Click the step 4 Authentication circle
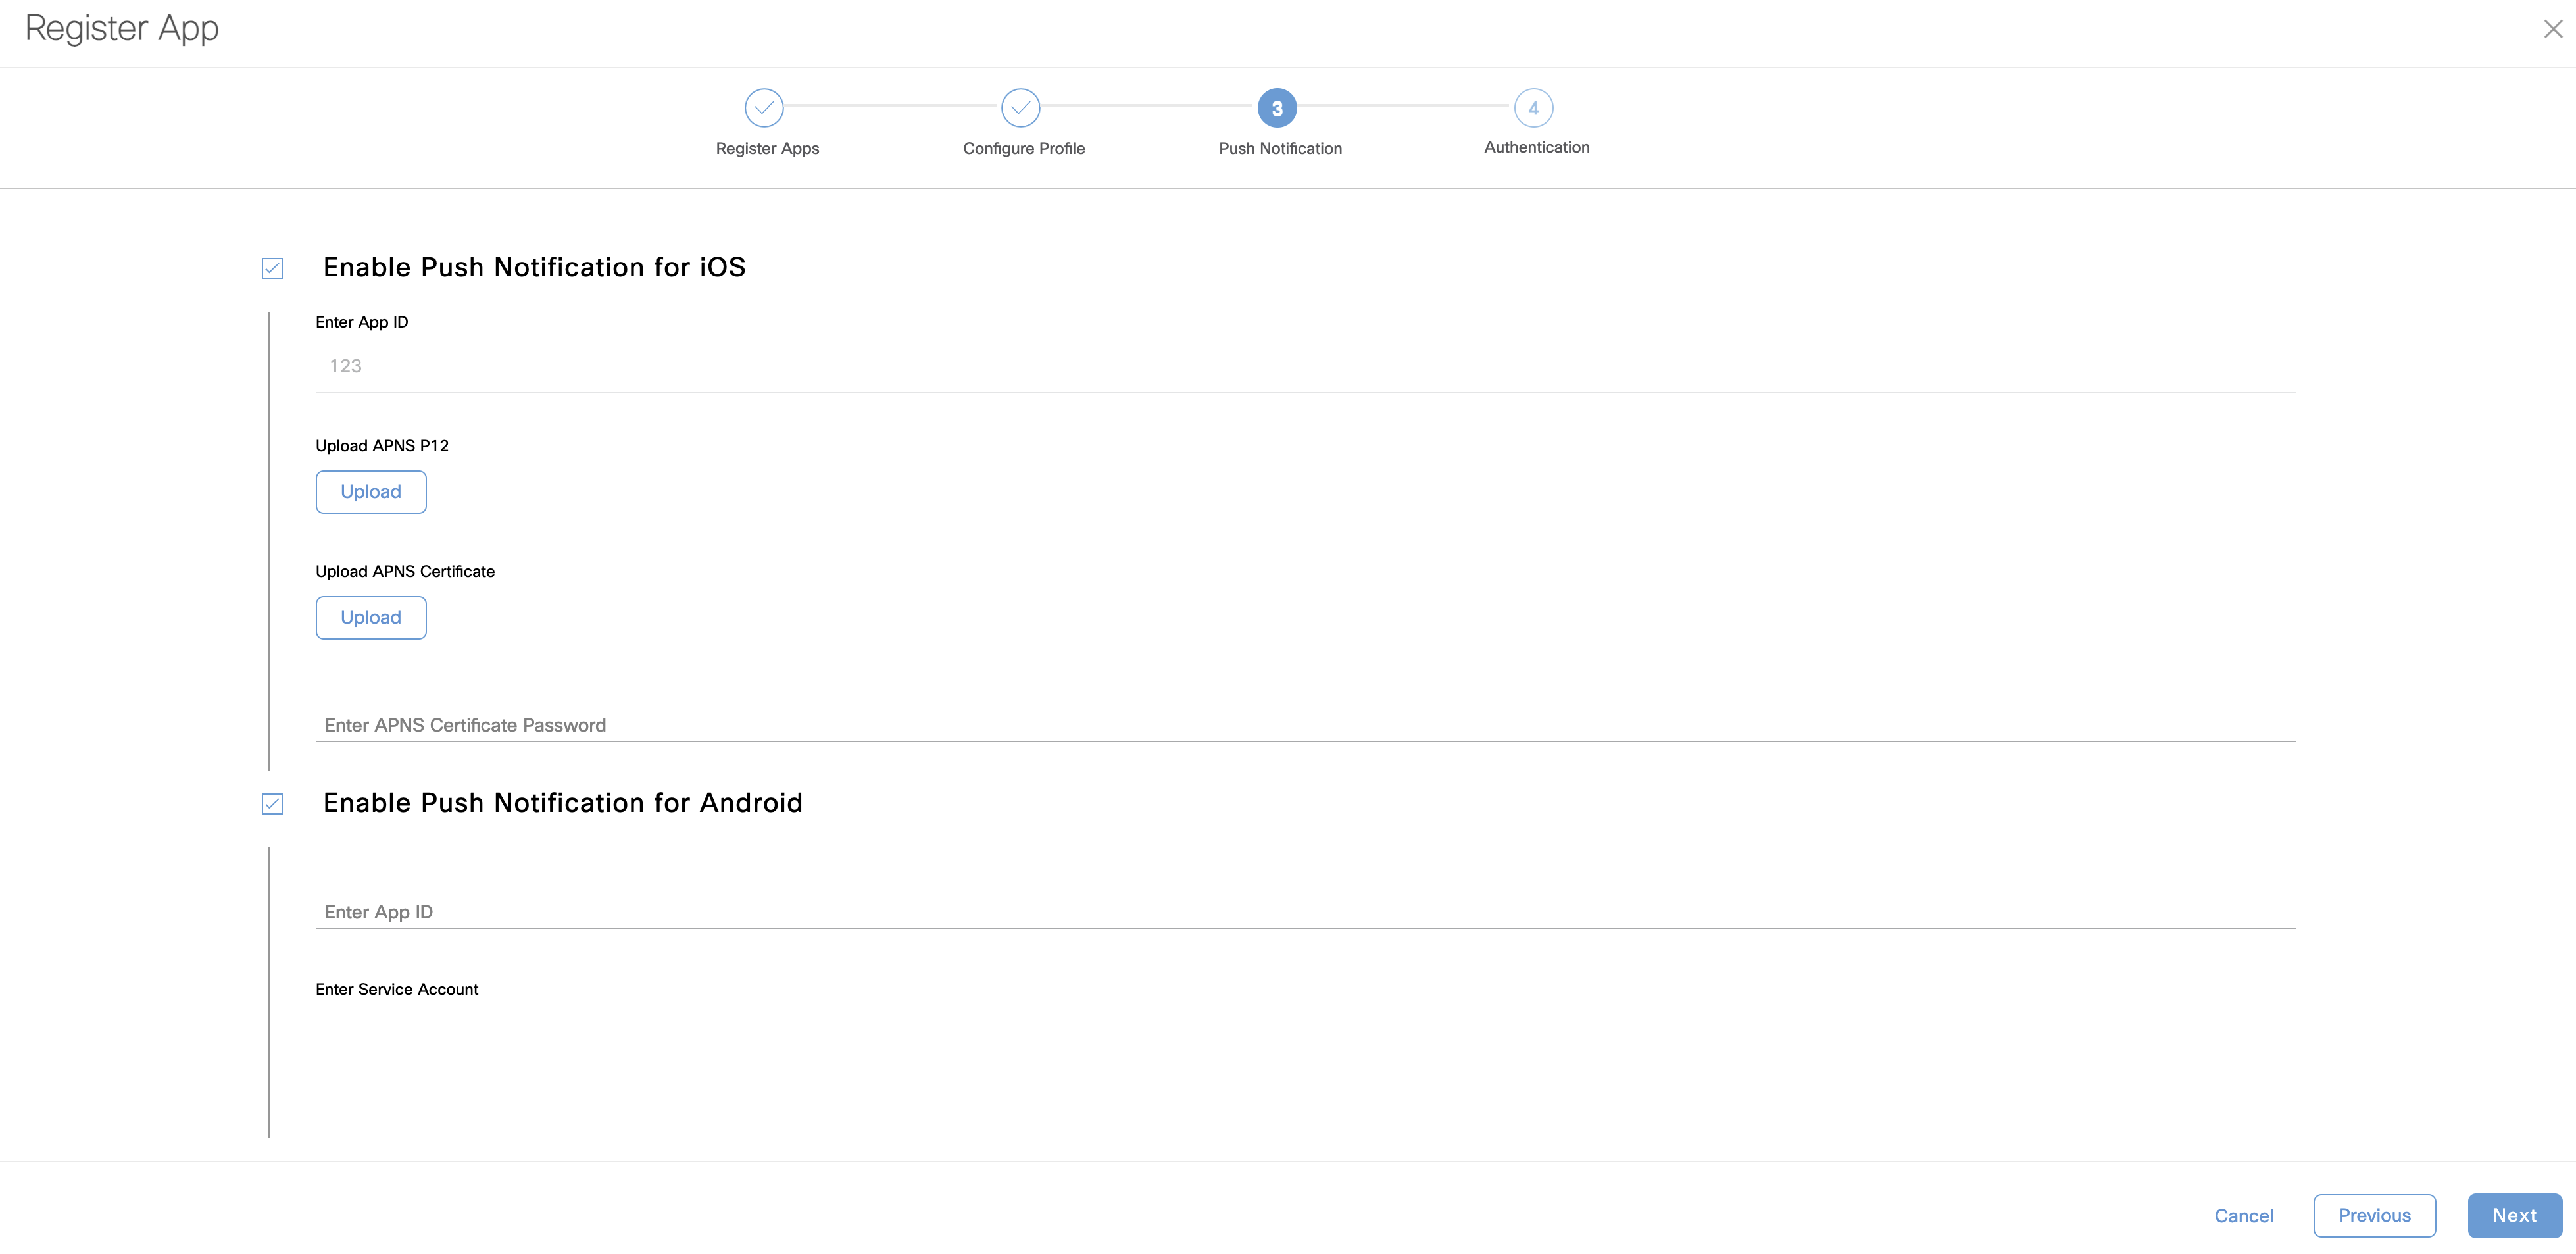2576x1254 pixels. (x=1533, y=108)
